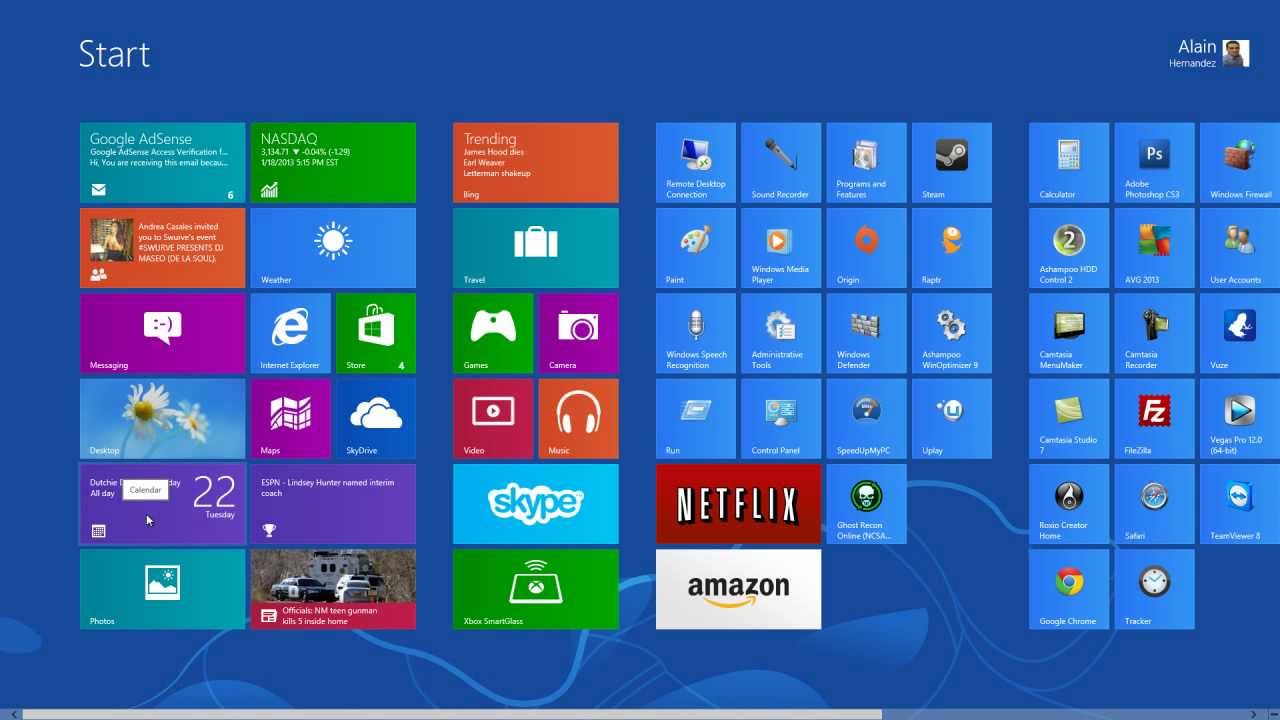The width and height of the screenshot is (1280, 720).
Task: Launch Vegas Pro 12.0 (64-bit)
Action: click(x=1240, y=419)
